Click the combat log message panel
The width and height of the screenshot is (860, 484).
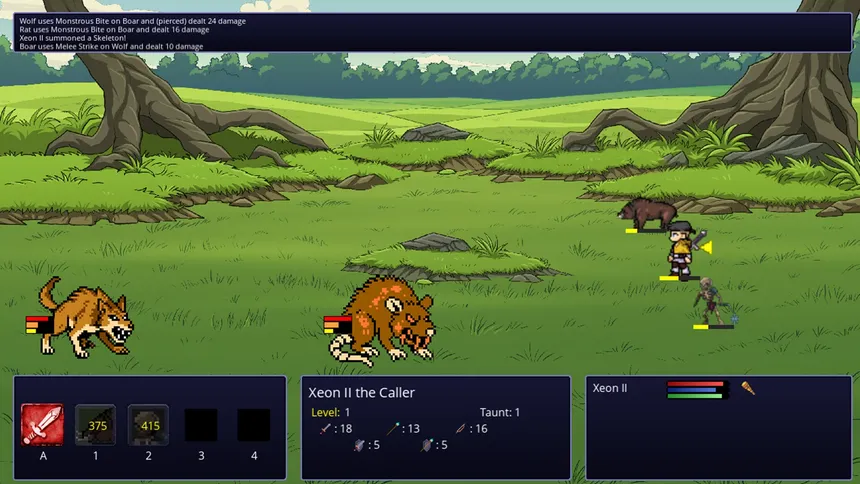433,33
